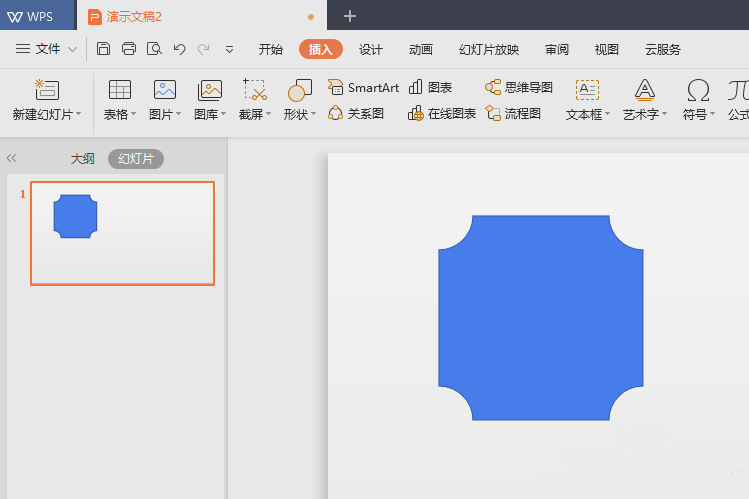
Task: Click the Undo arrow icon
Action: click(179, 49)
